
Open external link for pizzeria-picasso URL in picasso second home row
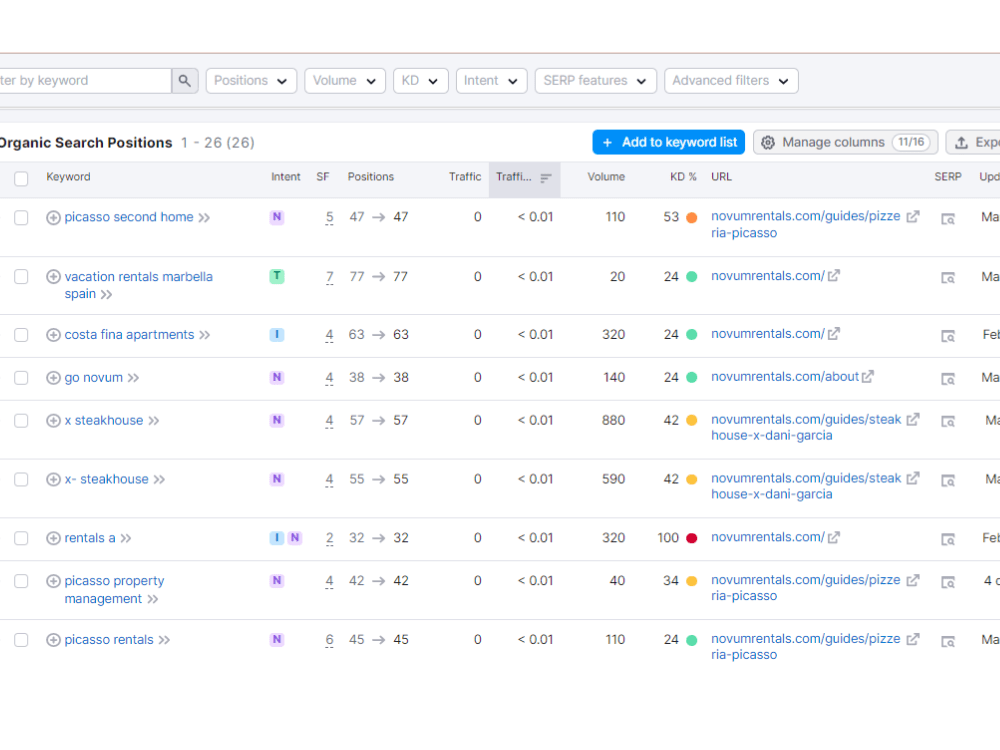coord(913,217)
